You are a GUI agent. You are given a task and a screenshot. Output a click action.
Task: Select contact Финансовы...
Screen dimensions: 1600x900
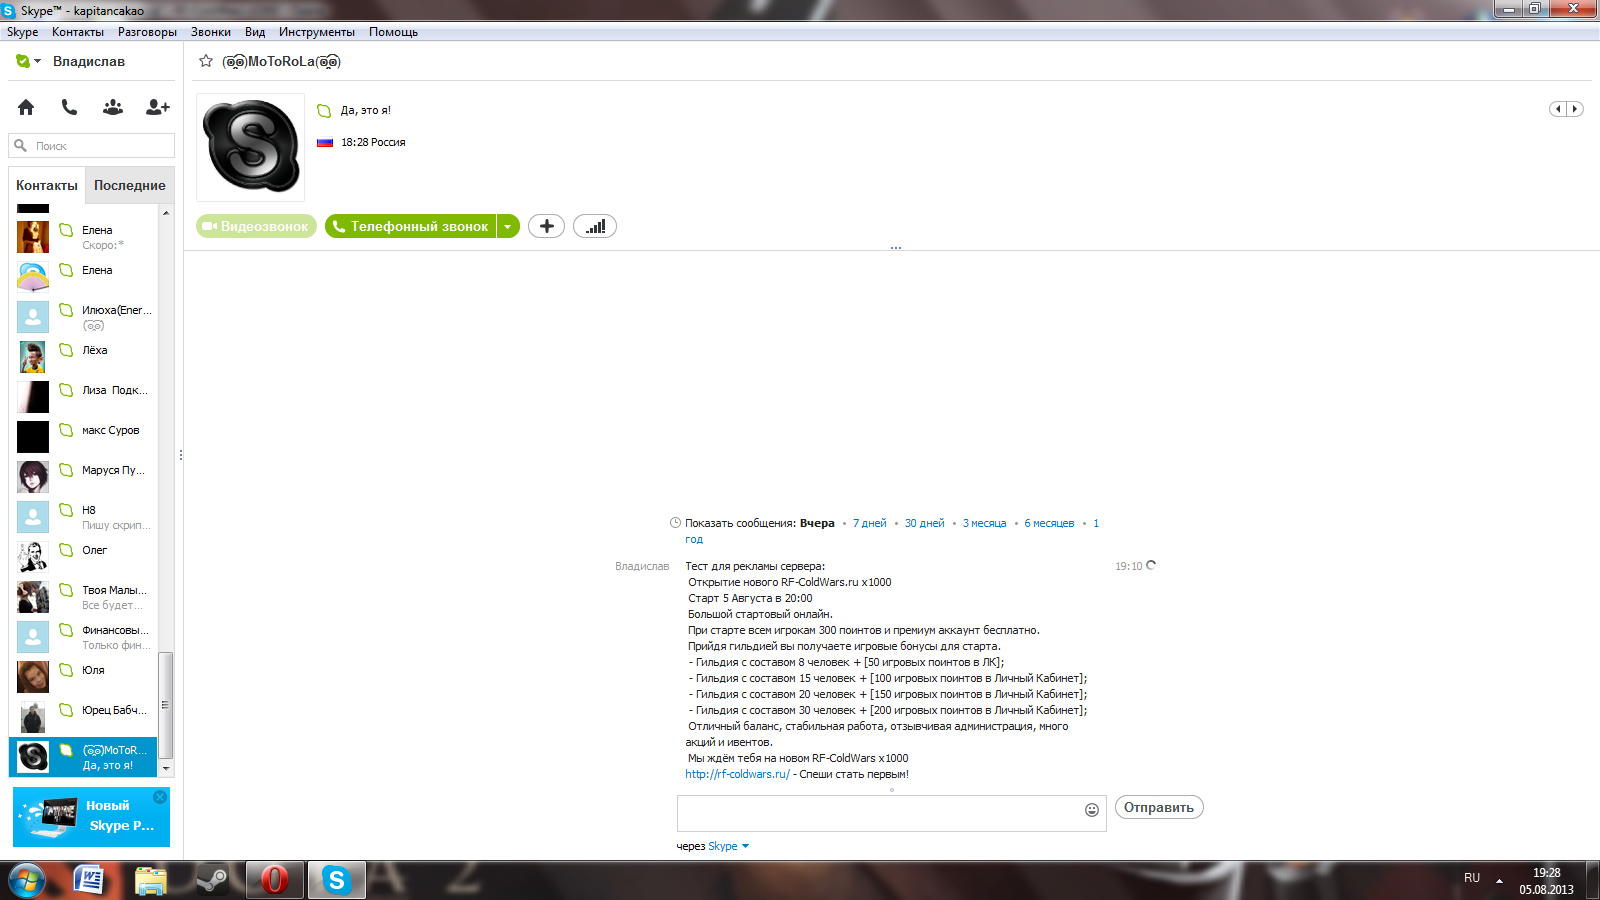84,637
